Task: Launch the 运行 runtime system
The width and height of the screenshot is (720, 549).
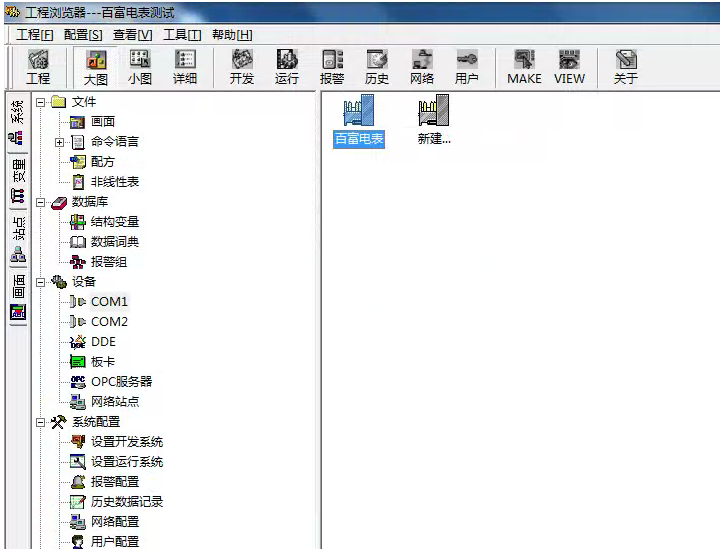Action: tap(287, 67)
